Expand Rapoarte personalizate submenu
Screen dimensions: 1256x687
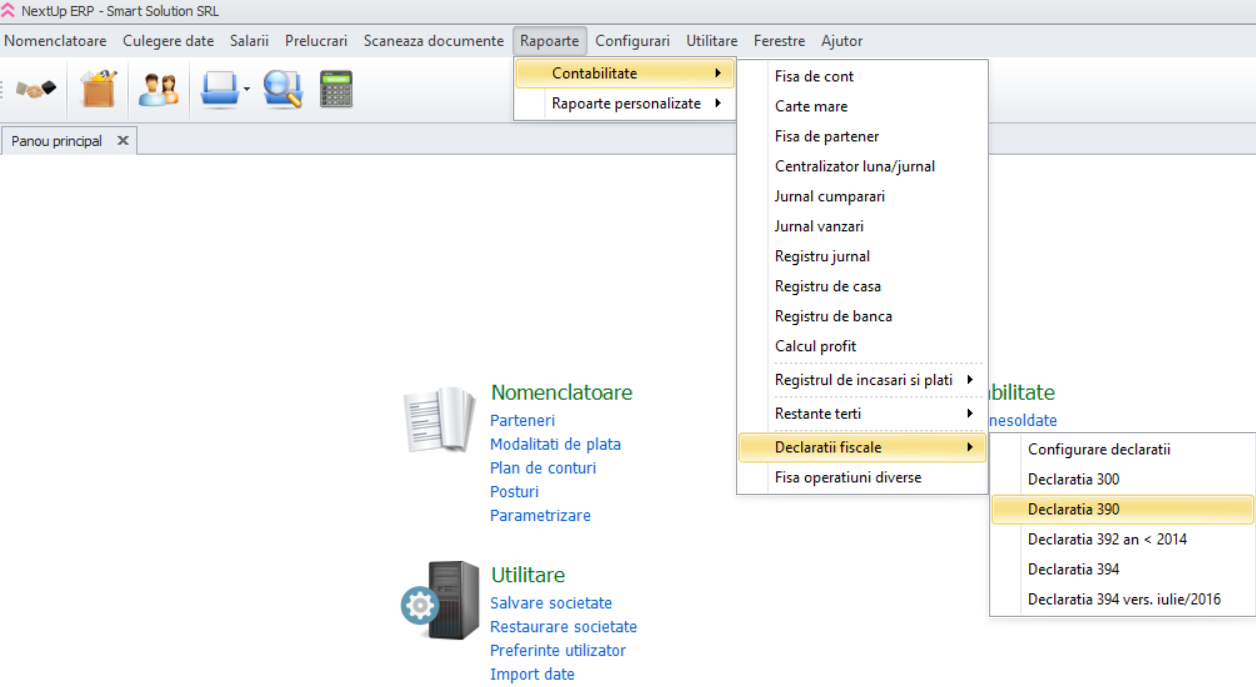[626, 103]
